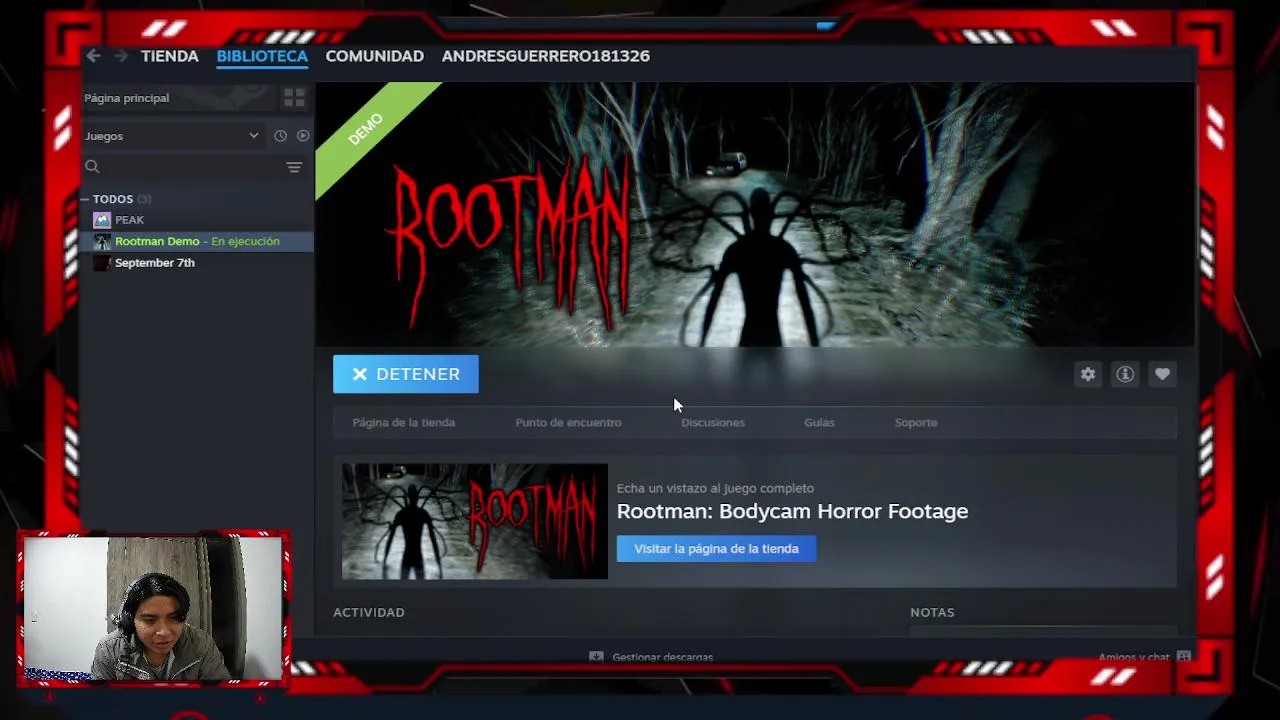Click the PEAK game icon
This screenshot has width=1280, height=720.
click(102, 220)
